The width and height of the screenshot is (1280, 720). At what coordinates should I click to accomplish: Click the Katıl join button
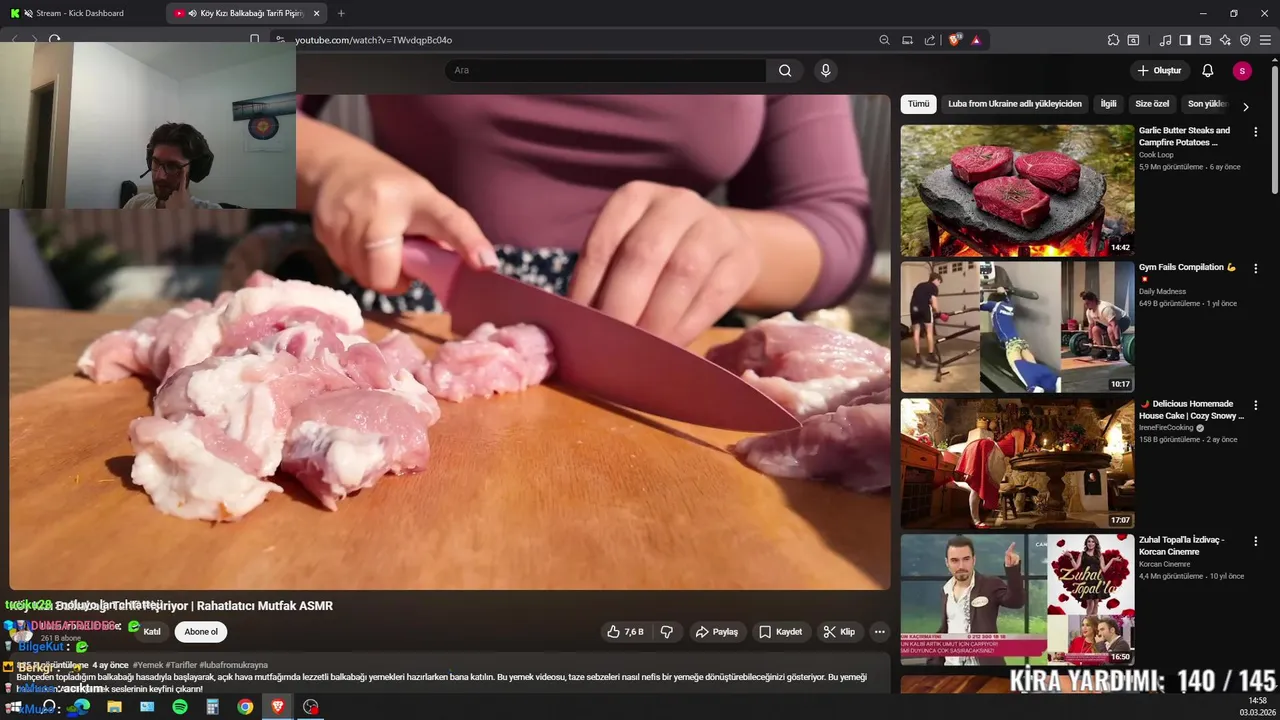pyautogui.click(x=152, y=632)
